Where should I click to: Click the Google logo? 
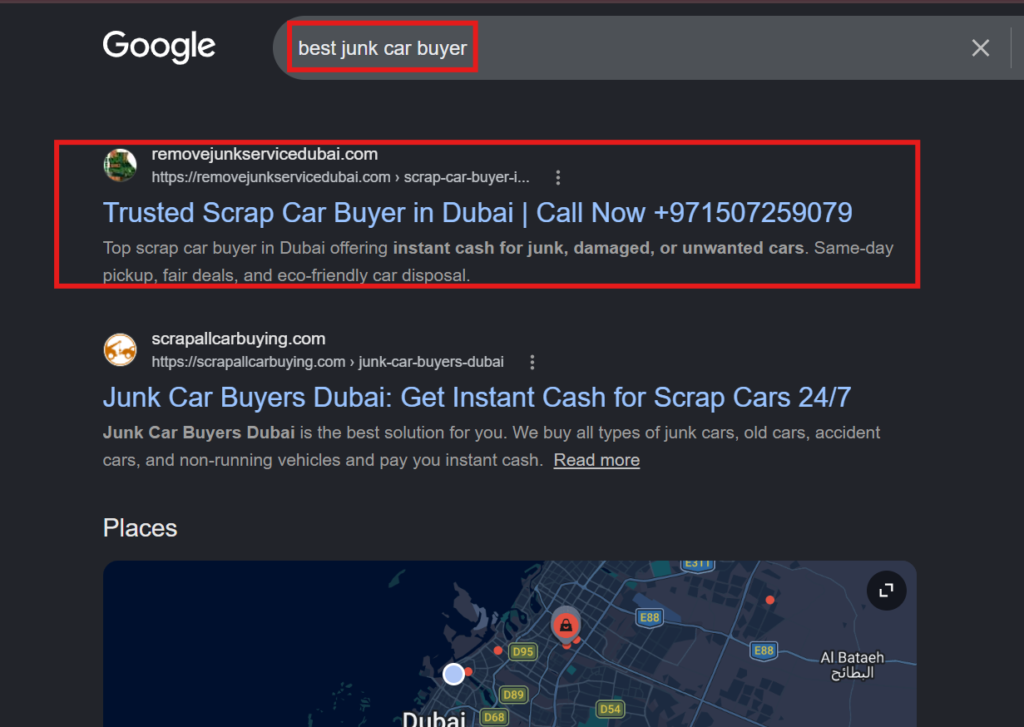(x=159, y=47)
